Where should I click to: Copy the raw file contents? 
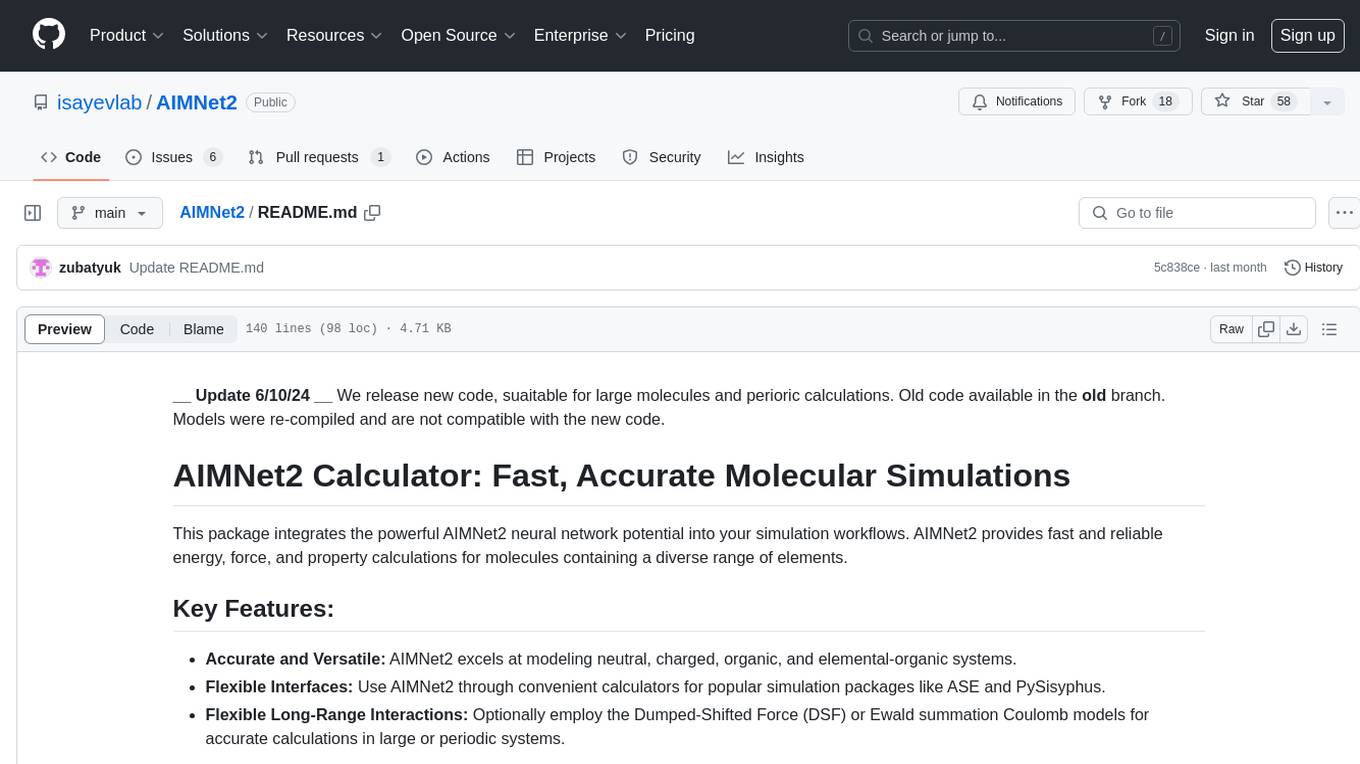point(1267,329)
